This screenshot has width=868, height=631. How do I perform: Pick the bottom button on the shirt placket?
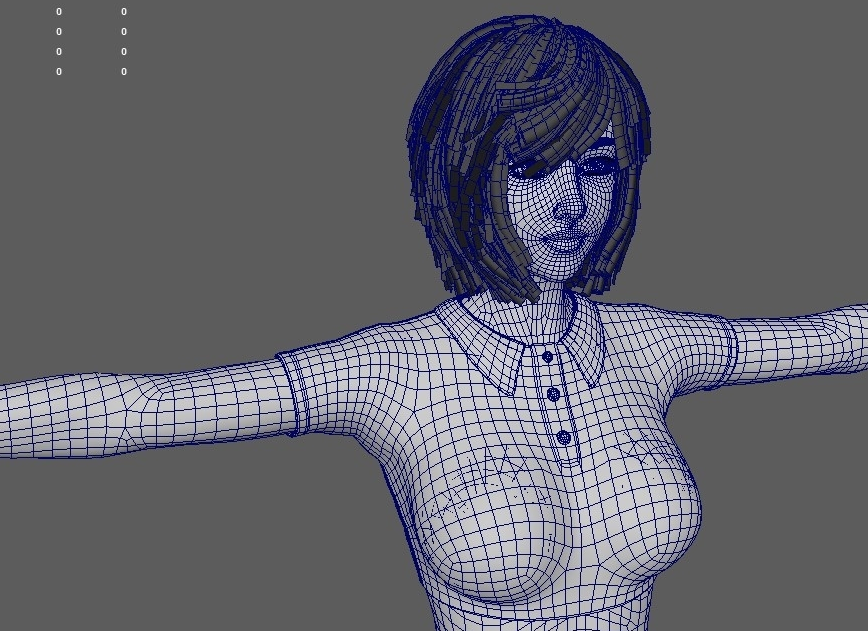coord(563,437)
